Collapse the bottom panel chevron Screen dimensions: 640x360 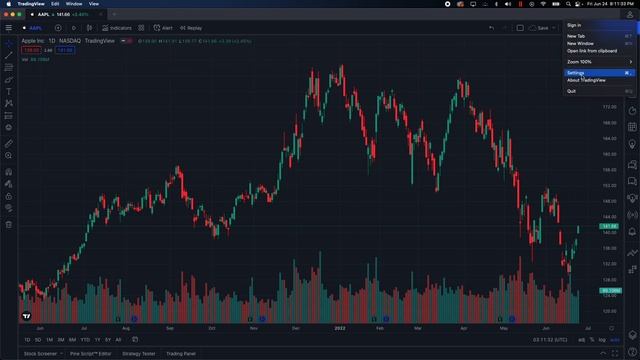[603, 353]
